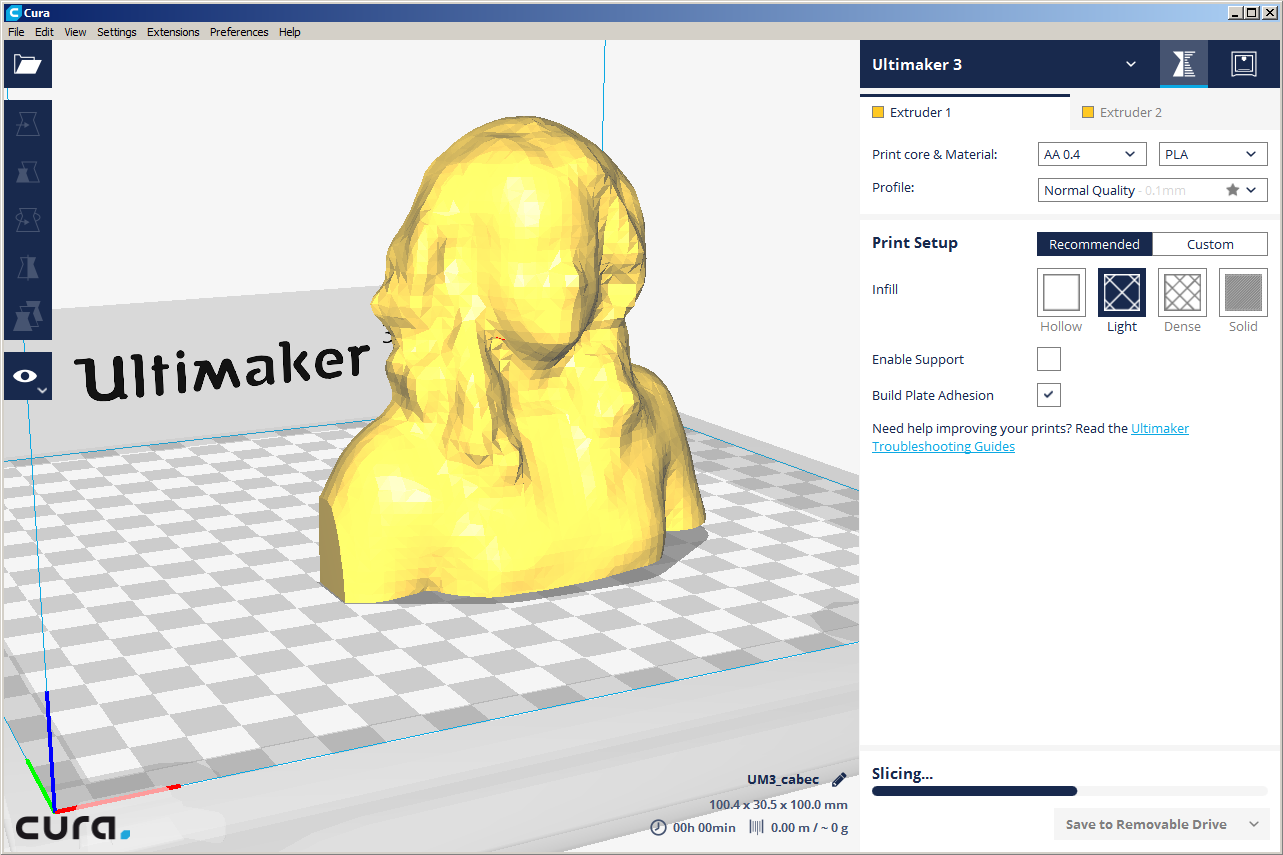
Task: Switch to Recommended print setup
Action: click(1094, 244)
